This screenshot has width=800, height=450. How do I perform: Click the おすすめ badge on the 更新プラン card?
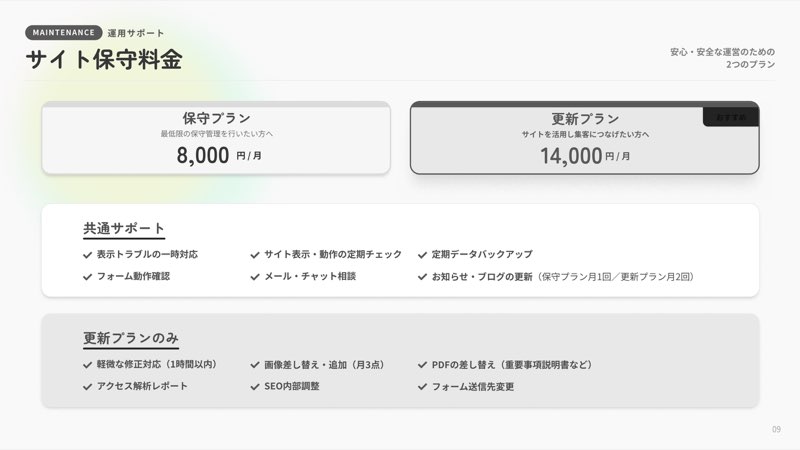(x=731, y=117)
